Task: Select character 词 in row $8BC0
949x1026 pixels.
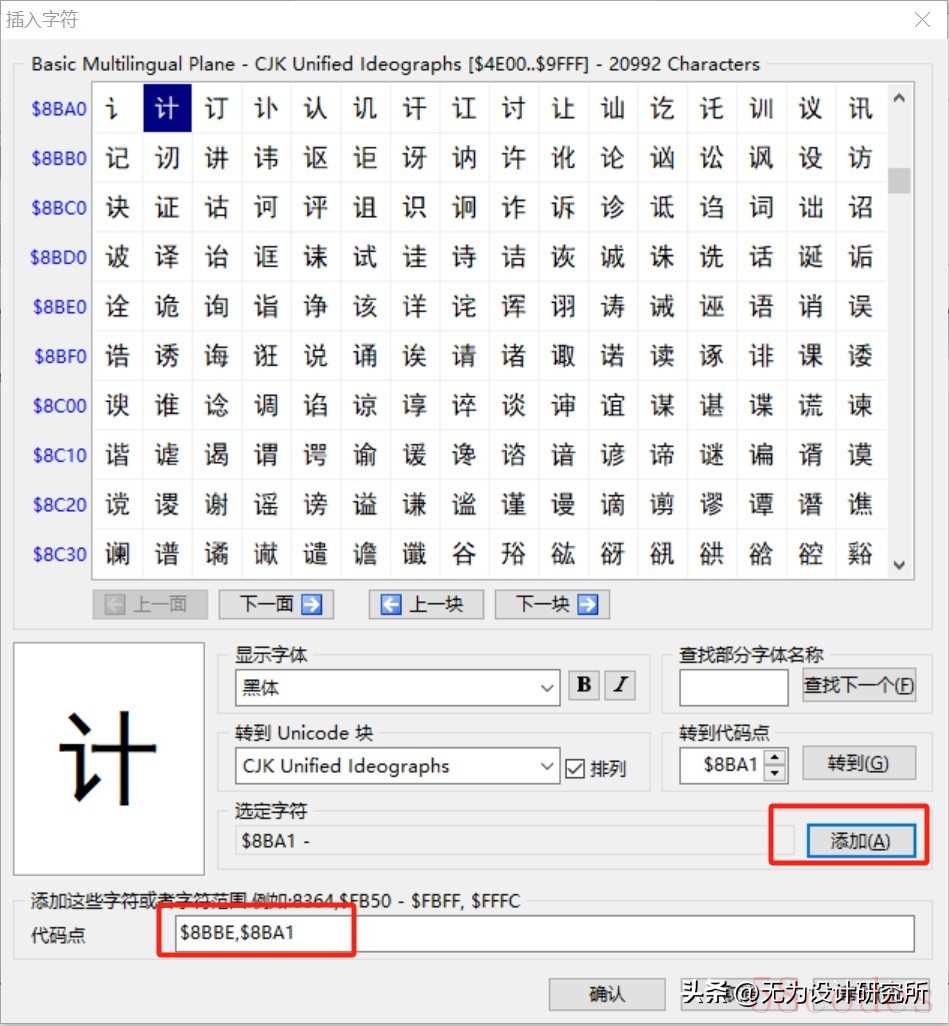Action: click(761, 207)
